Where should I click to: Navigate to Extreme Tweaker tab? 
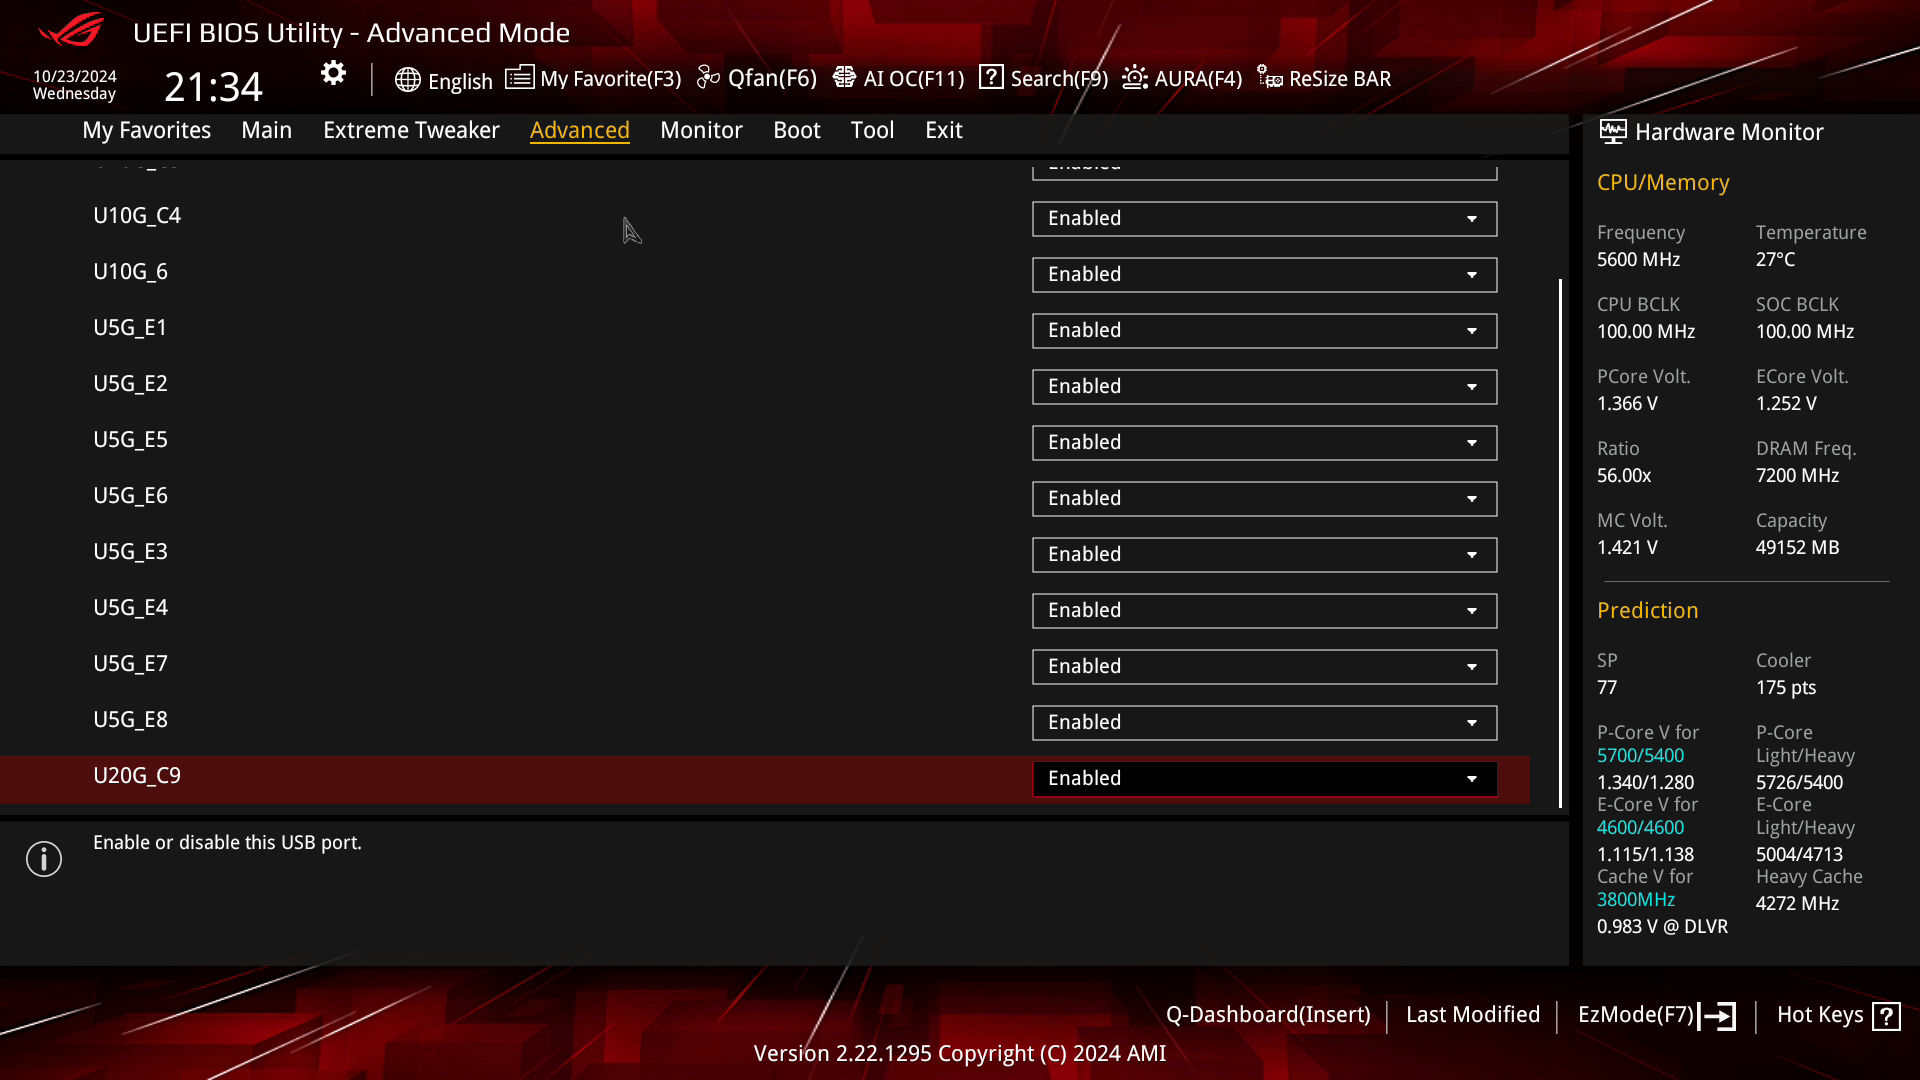(x=411, y=129)
